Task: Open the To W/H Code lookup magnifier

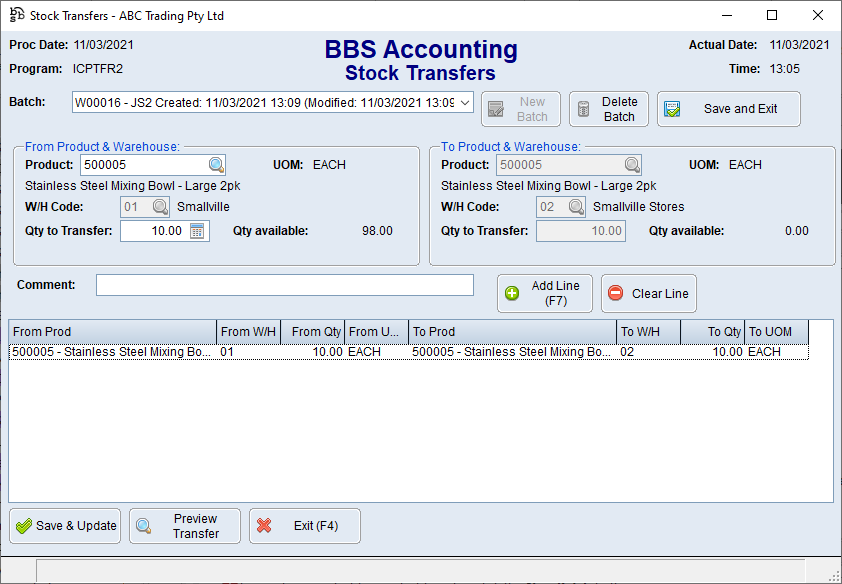Action: [575, 207]
